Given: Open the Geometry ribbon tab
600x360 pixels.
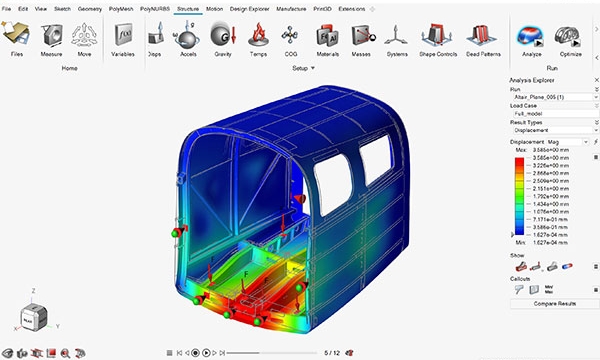Looking at the screenshot, I should [x=90, y=9].
